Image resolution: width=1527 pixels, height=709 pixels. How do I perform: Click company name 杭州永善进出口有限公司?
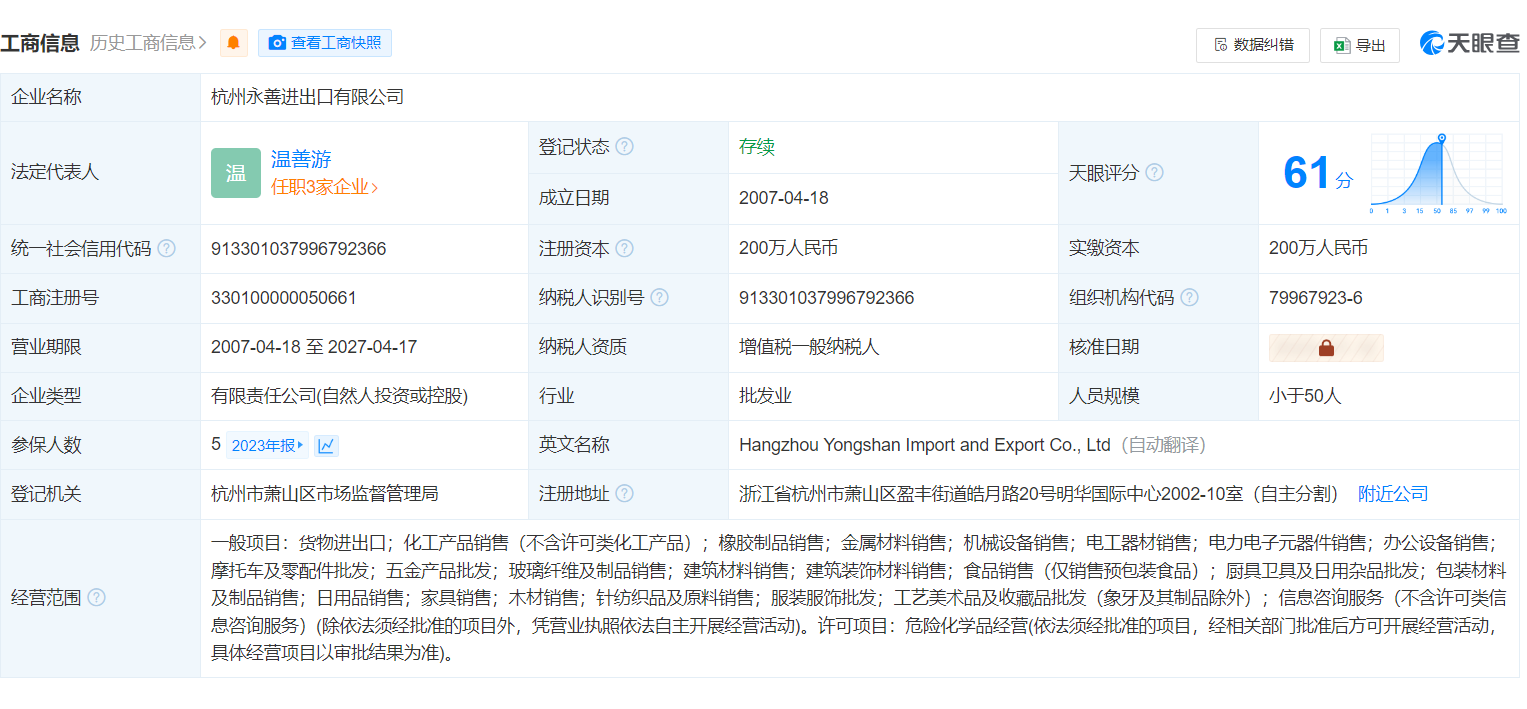click(308, 97)
